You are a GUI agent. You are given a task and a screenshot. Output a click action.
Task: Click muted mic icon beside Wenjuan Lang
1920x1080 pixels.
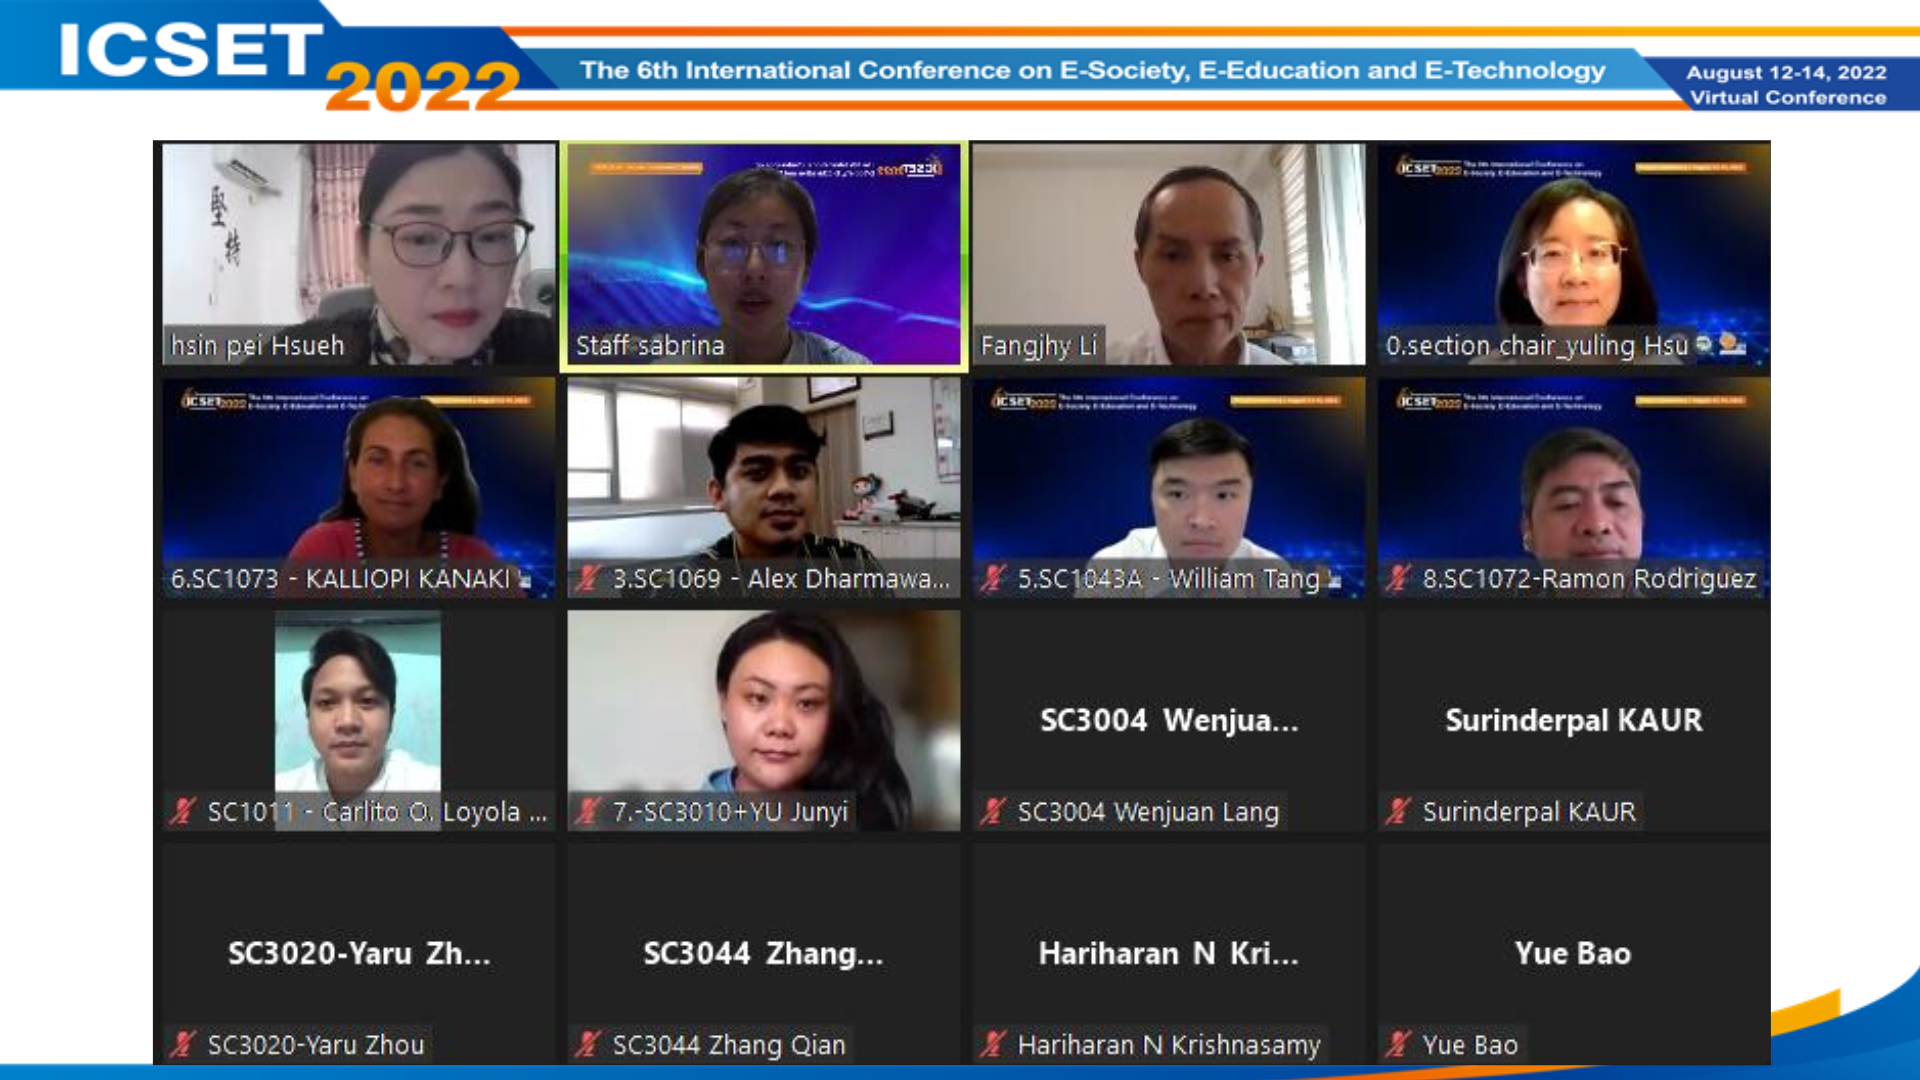click(993, 811)
